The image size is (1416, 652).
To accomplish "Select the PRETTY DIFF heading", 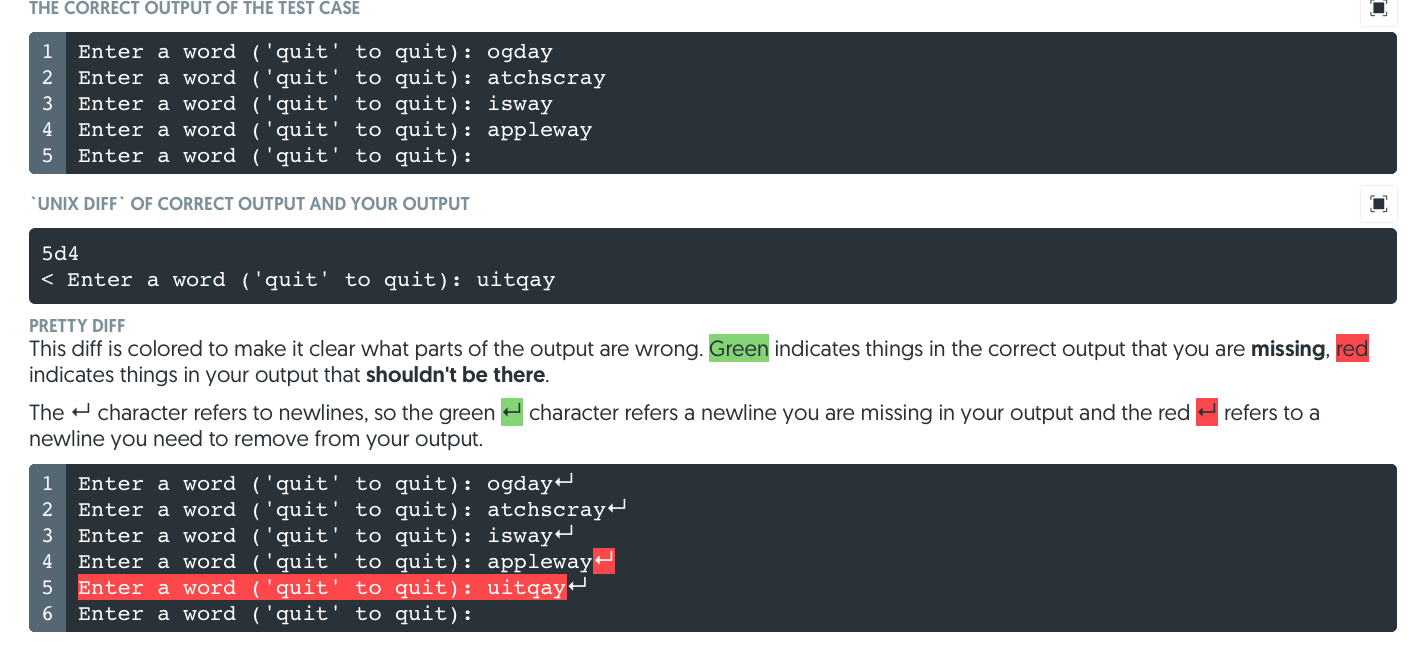I will coord(76,325).
